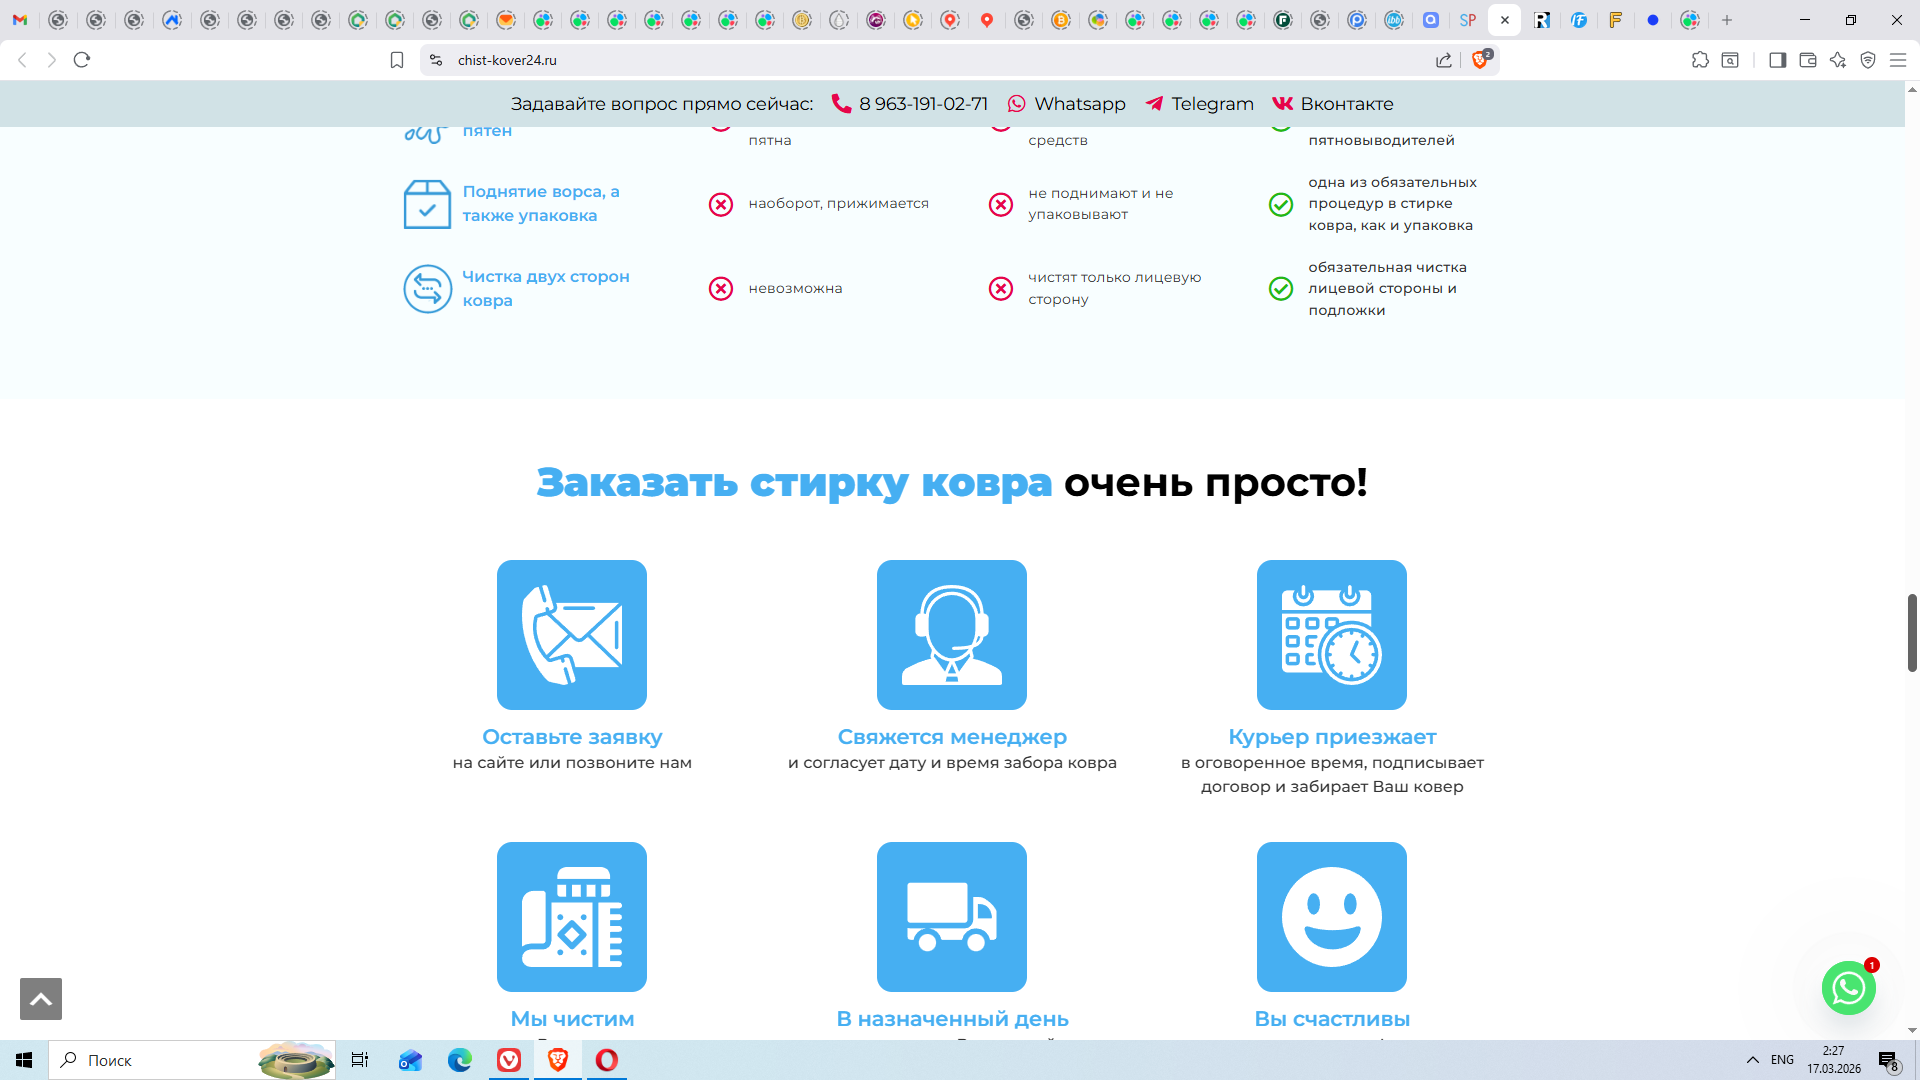Click the scroll-to-top arrow button
Viewport: 1920px width, 1080px height.
(41, 999)
